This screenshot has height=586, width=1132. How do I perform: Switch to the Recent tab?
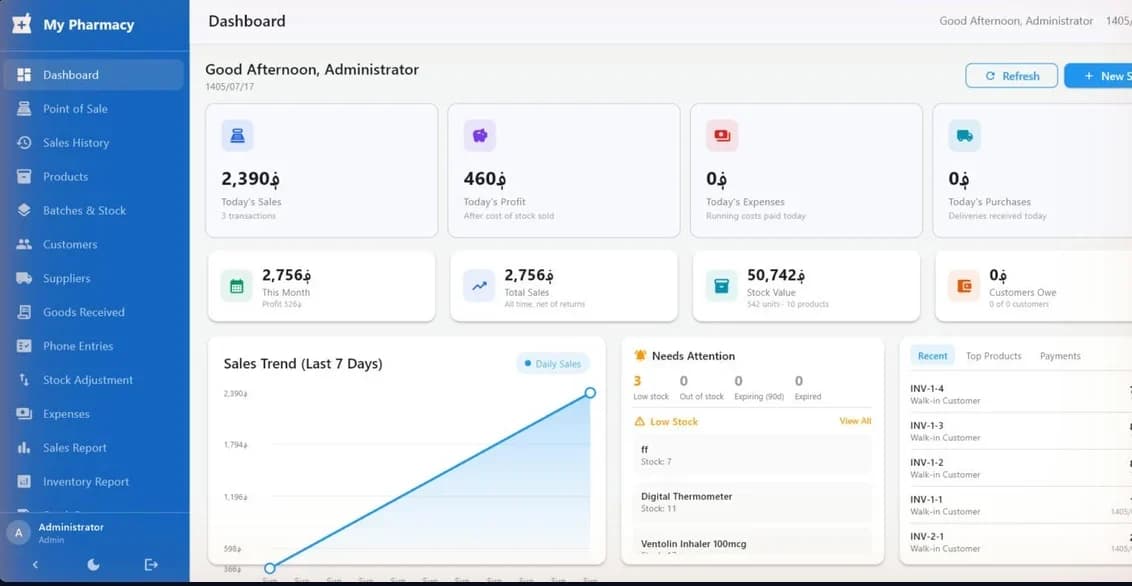[933, 356]
